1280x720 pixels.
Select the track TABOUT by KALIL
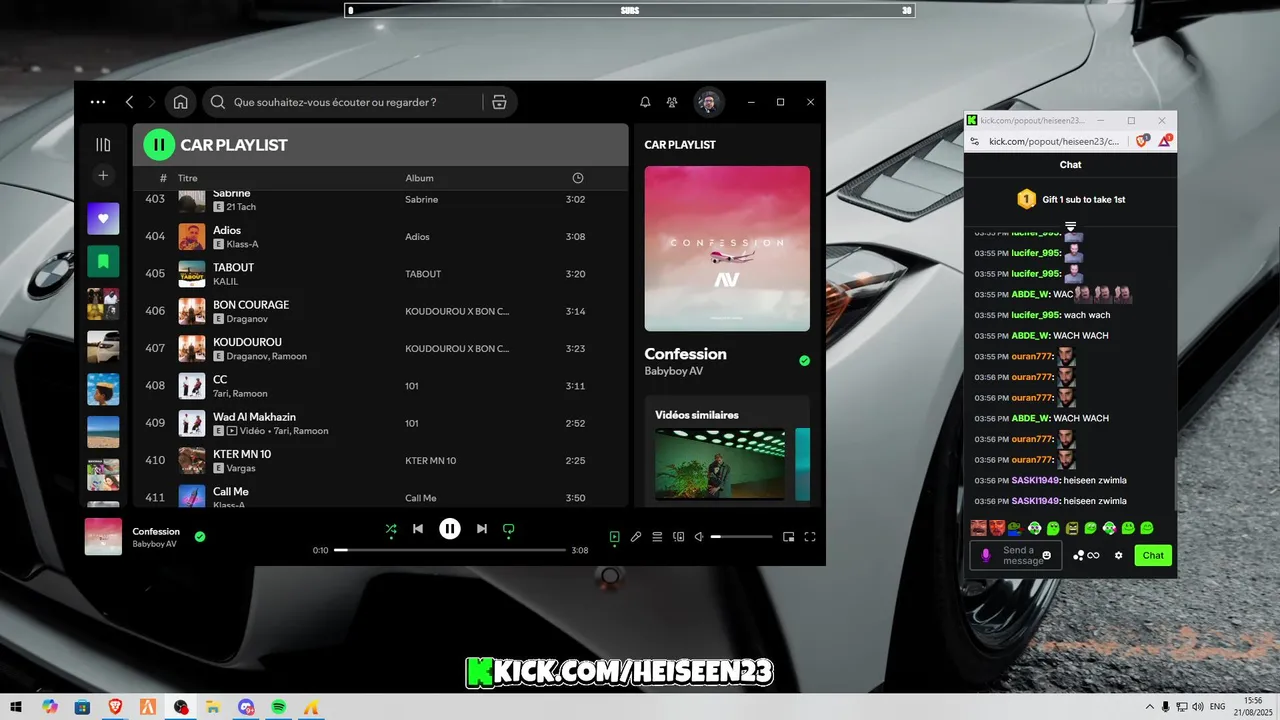(380, 274)
